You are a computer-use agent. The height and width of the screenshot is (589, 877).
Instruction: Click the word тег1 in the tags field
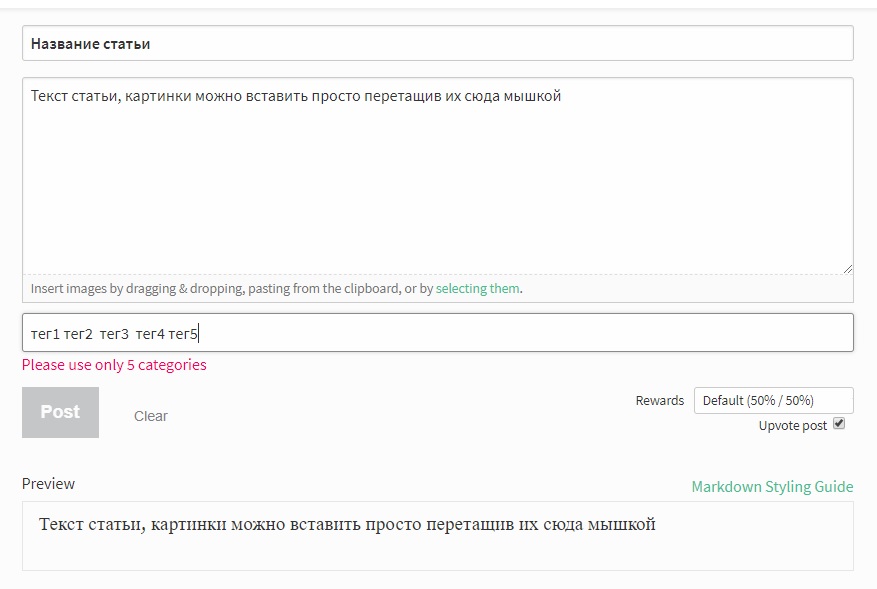(x=45, y=334)
